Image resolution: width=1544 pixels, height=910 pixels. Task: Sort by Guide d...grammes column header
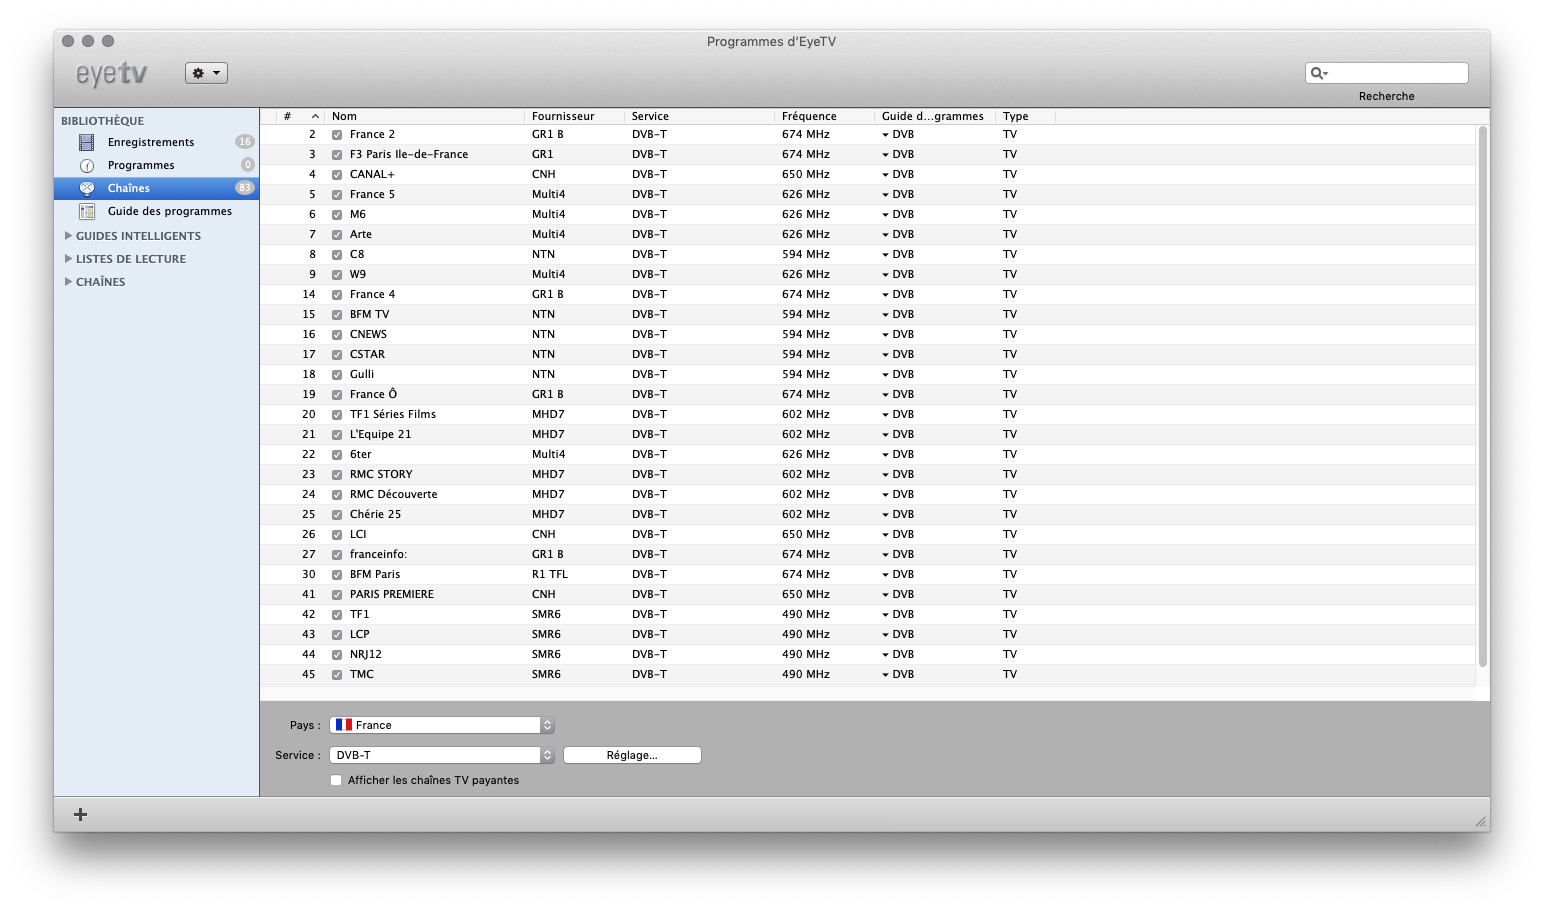click(934, 116)
